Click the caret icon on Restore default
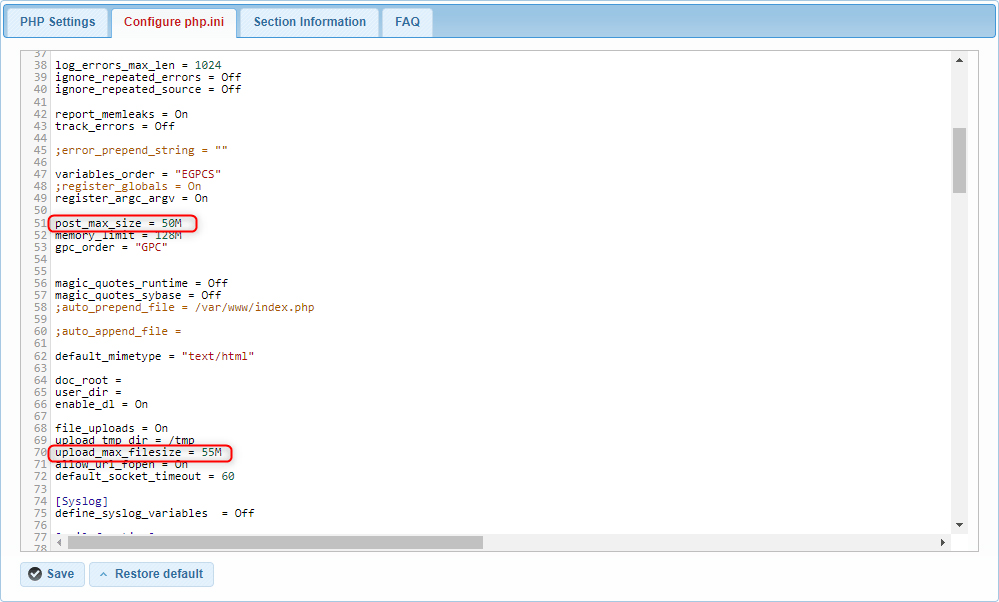This screenshot has width=999, height=602. (x=103, y=574)
